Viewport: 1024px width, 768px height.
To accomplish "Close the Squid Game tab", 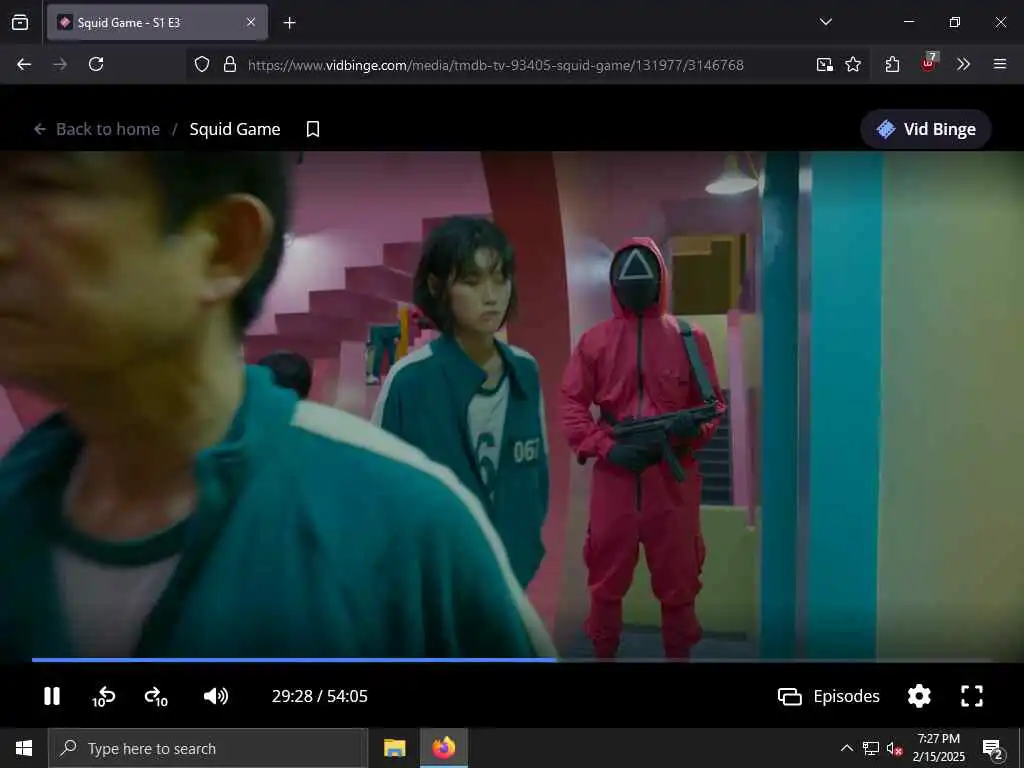I will (251, 23).
